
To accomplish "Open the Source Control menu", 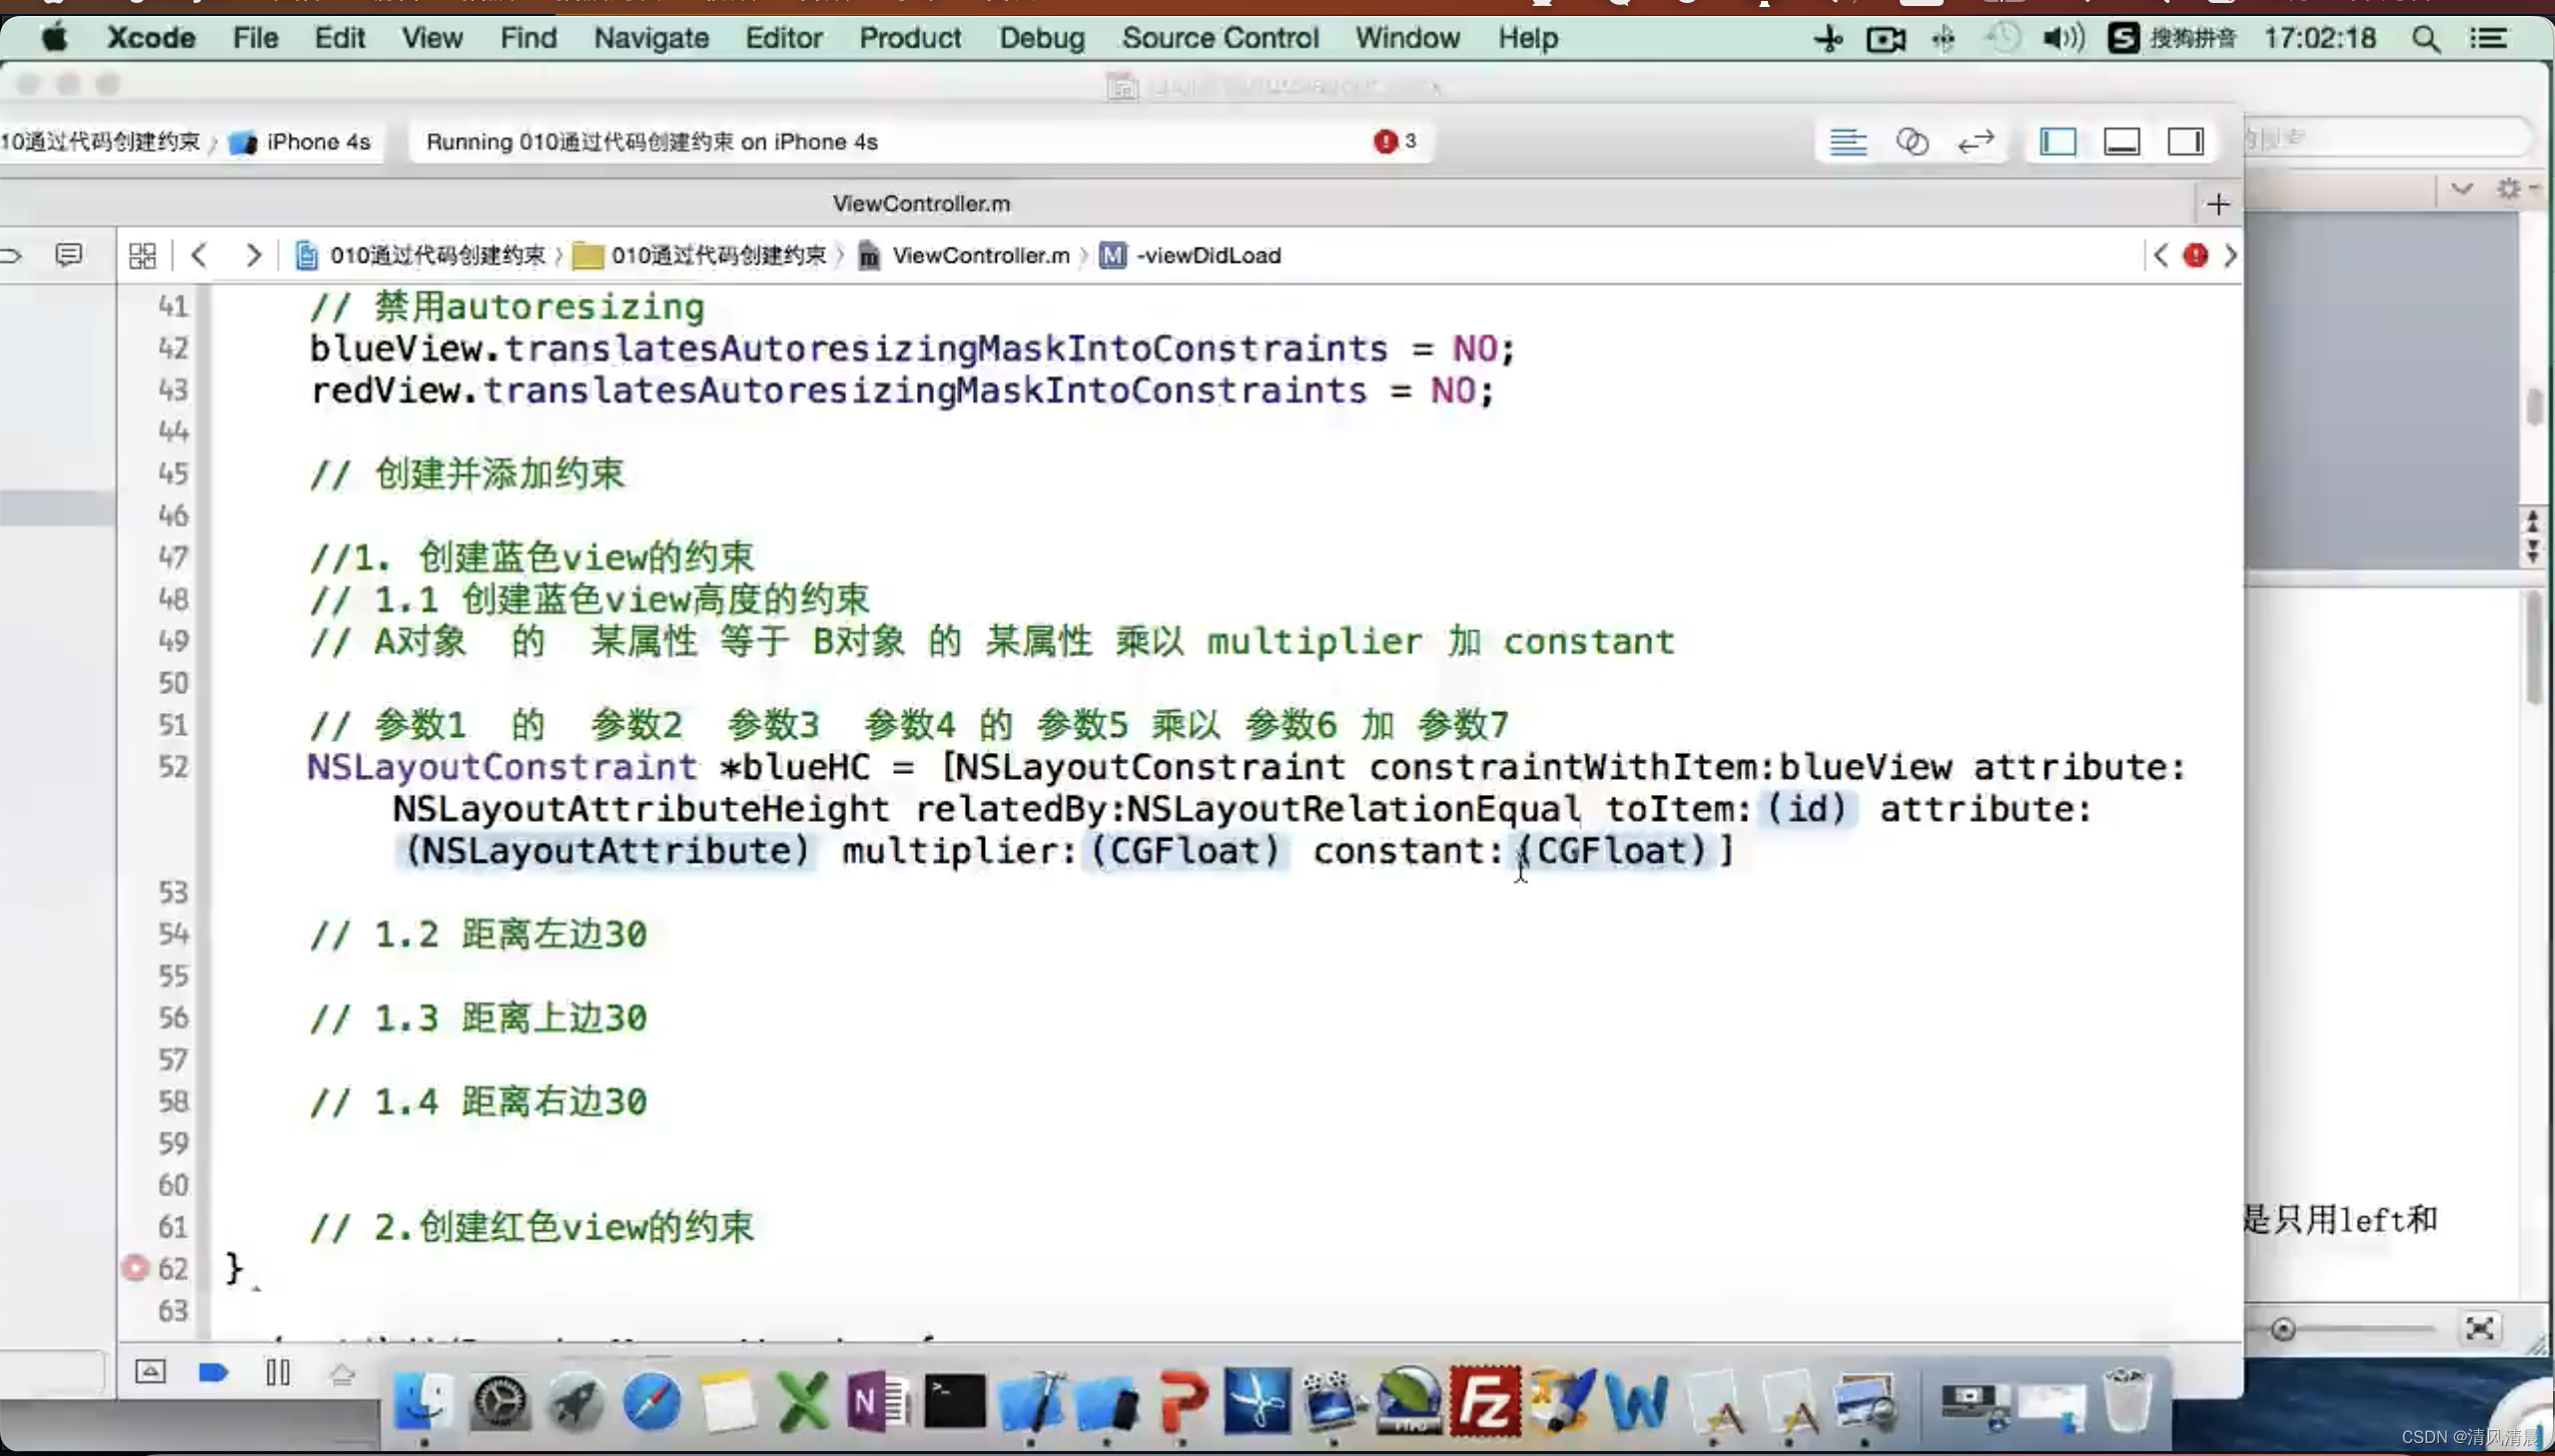I will pyautogui.click(x=1219, y=38).
